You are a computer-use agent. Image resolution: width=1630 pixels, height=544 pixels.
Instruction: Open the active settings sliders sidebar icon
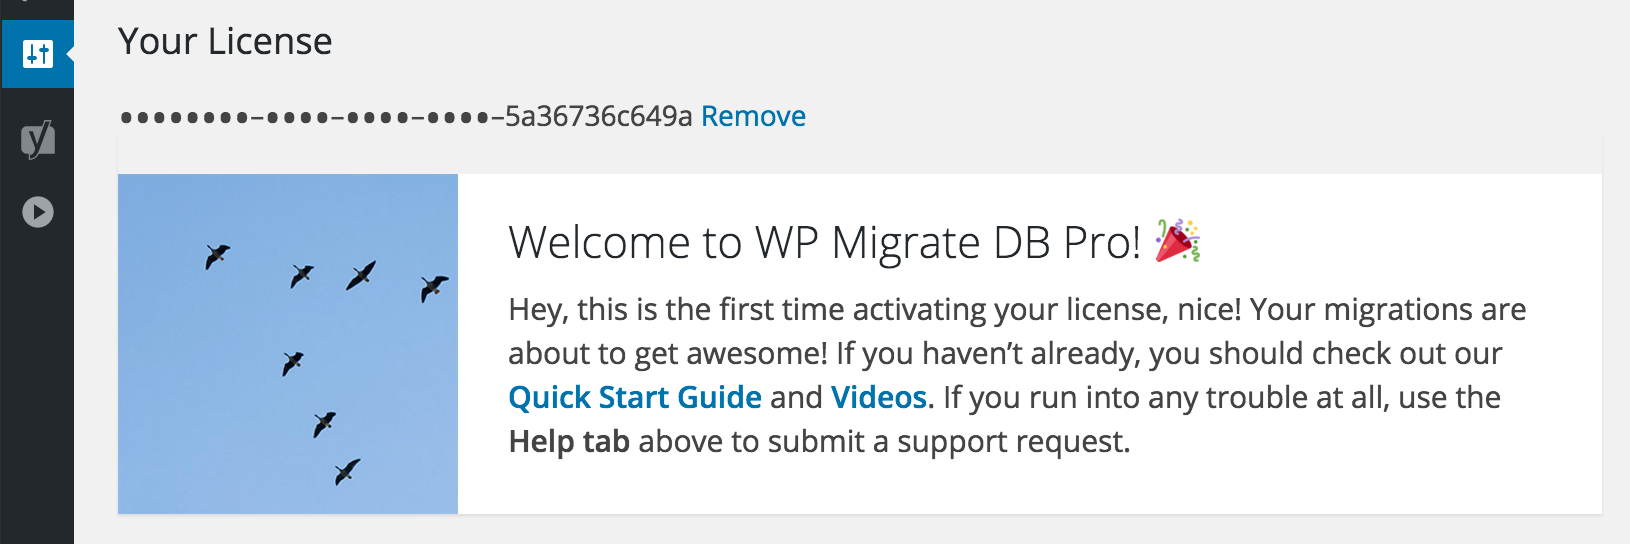tap(37, 54)
